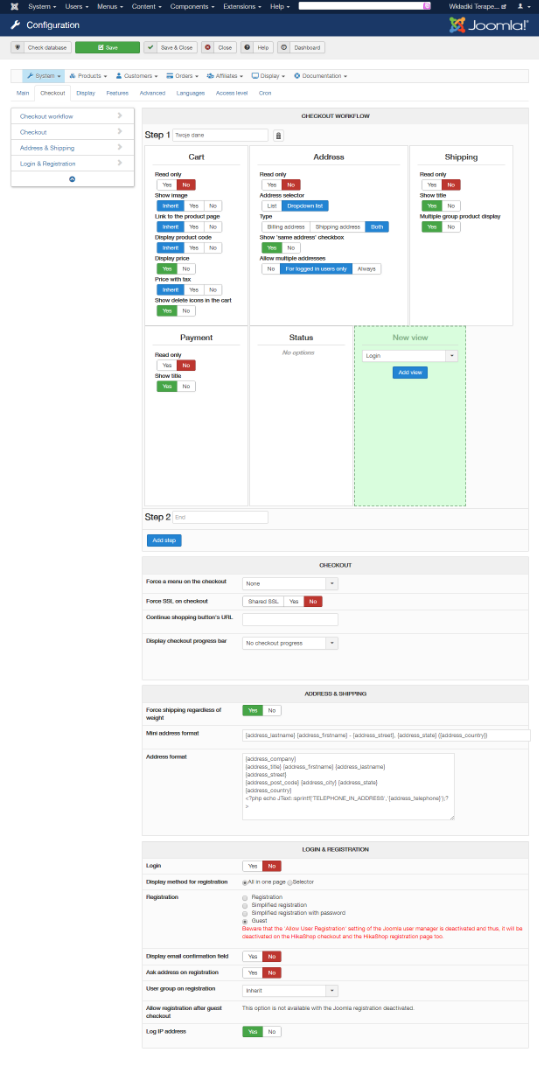The height and width of the screenshot is (1080, 539).
Task: Set Show delete icons in the cart to No
Action: [x=187, y=311]
